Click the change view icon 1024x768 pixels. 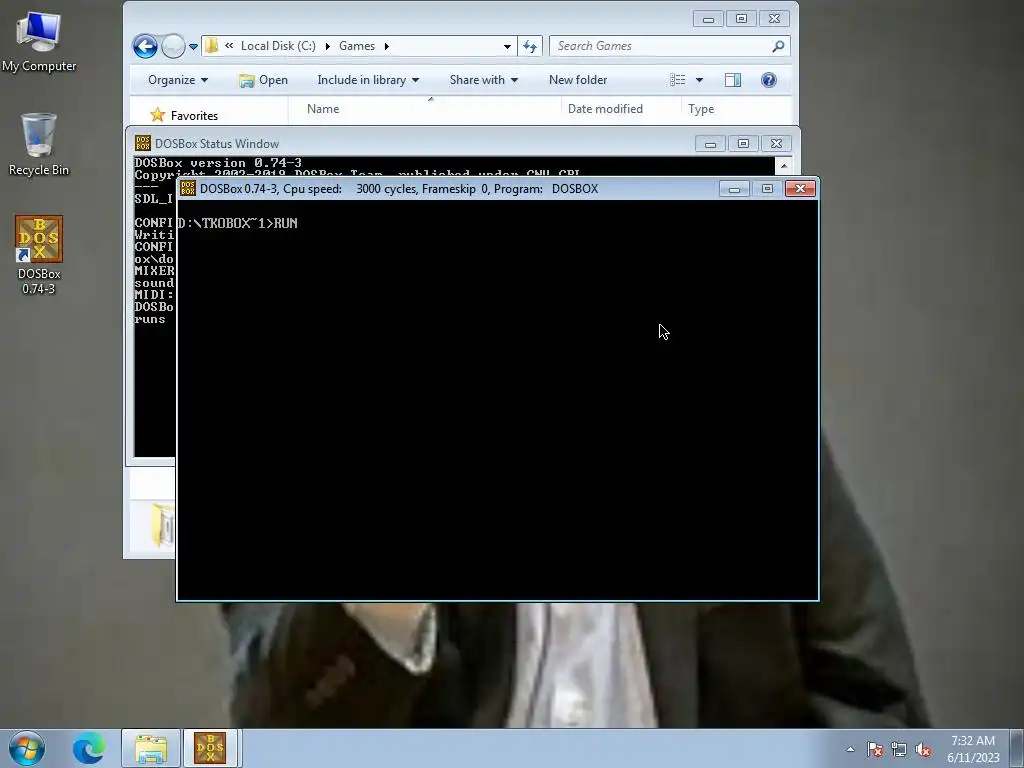tap(677, 80)
